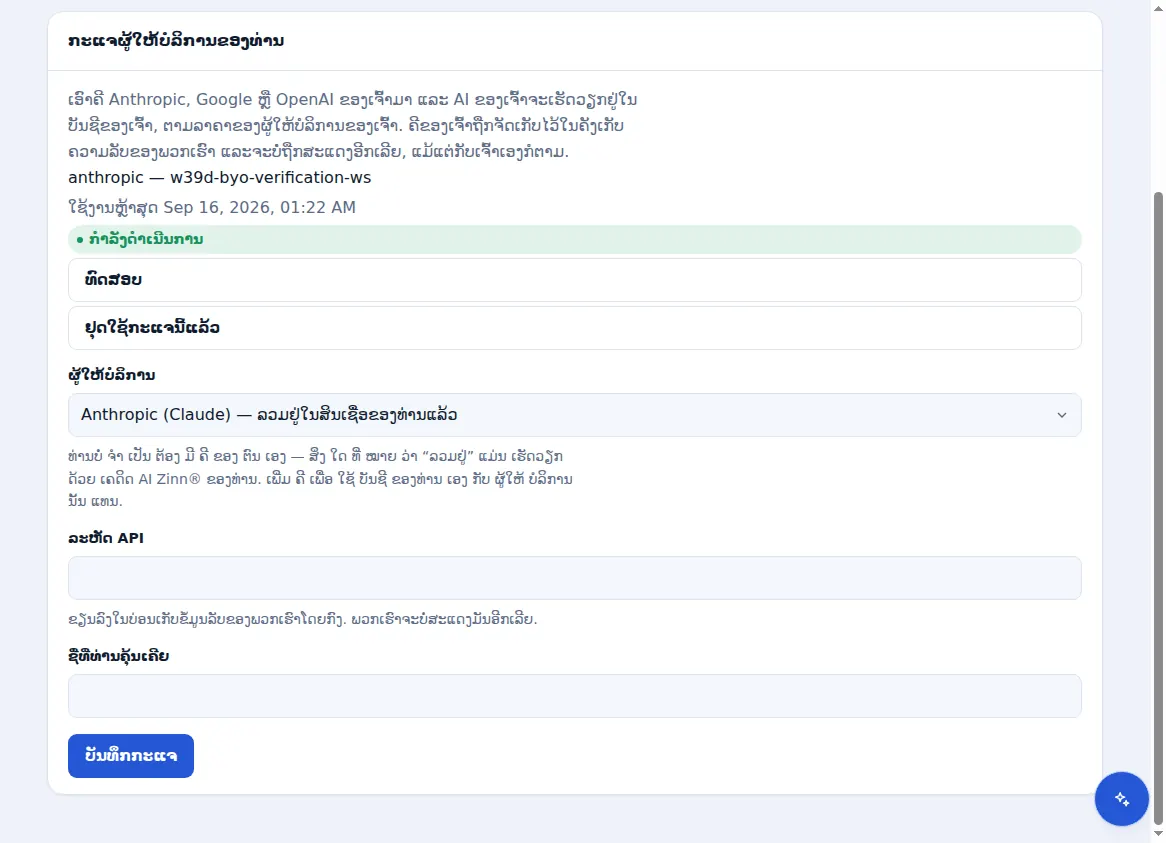
Task: Click the scrollbar up arrow
Action: [1158, 7]
